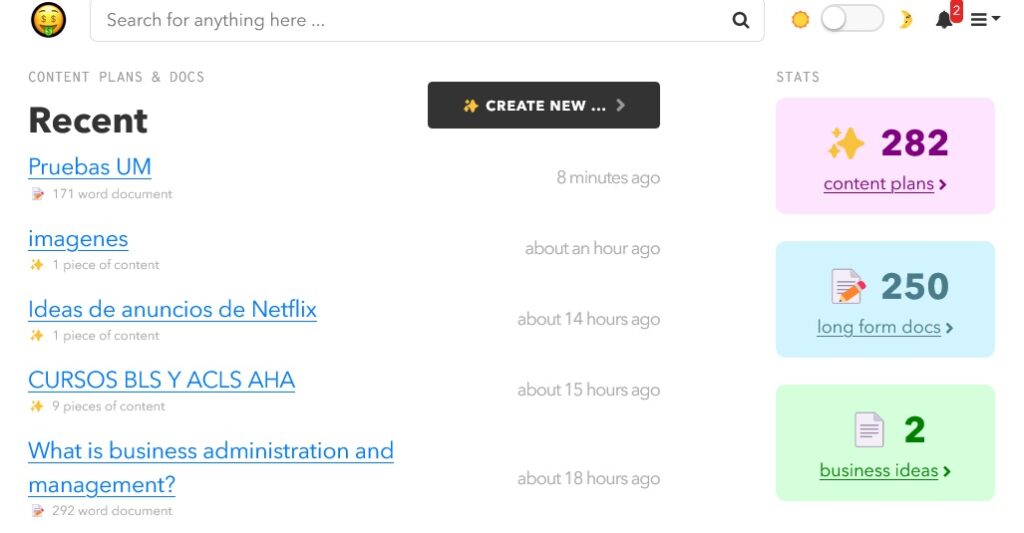Screen dimensions: 1024x533
Task: Click the 'about an hour ago' timestamp
Action: pyautogui.click(x=592, y=248)
